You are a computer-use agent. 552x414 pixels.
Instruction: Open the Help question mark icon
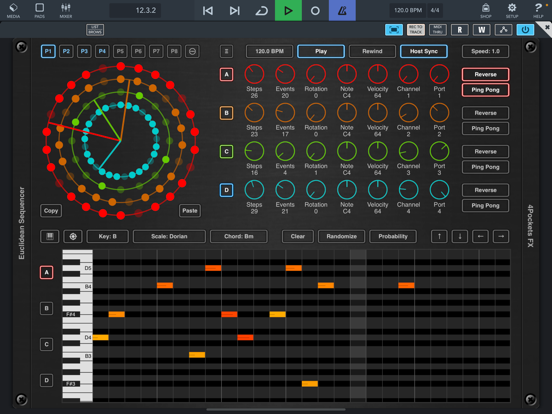[538, 10]
